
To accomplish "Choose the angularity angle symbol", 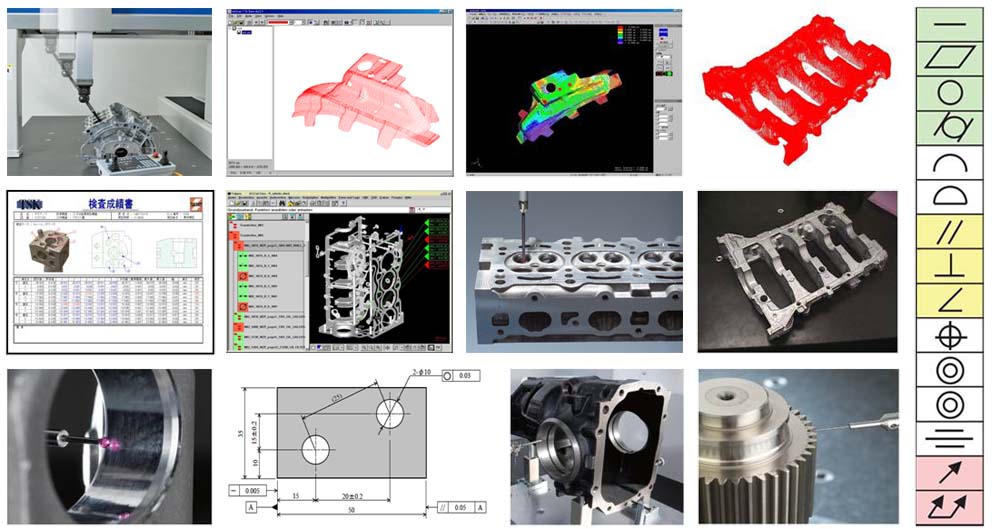I will point(949,300).
